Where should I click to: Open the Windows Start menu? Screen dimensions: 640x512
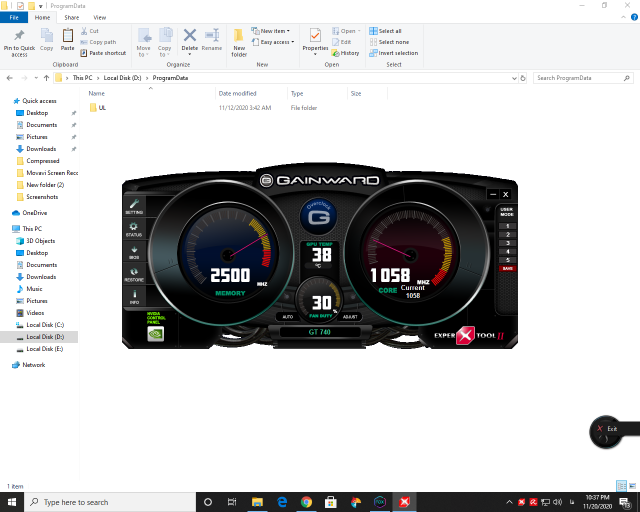click(x=12, y=502)
